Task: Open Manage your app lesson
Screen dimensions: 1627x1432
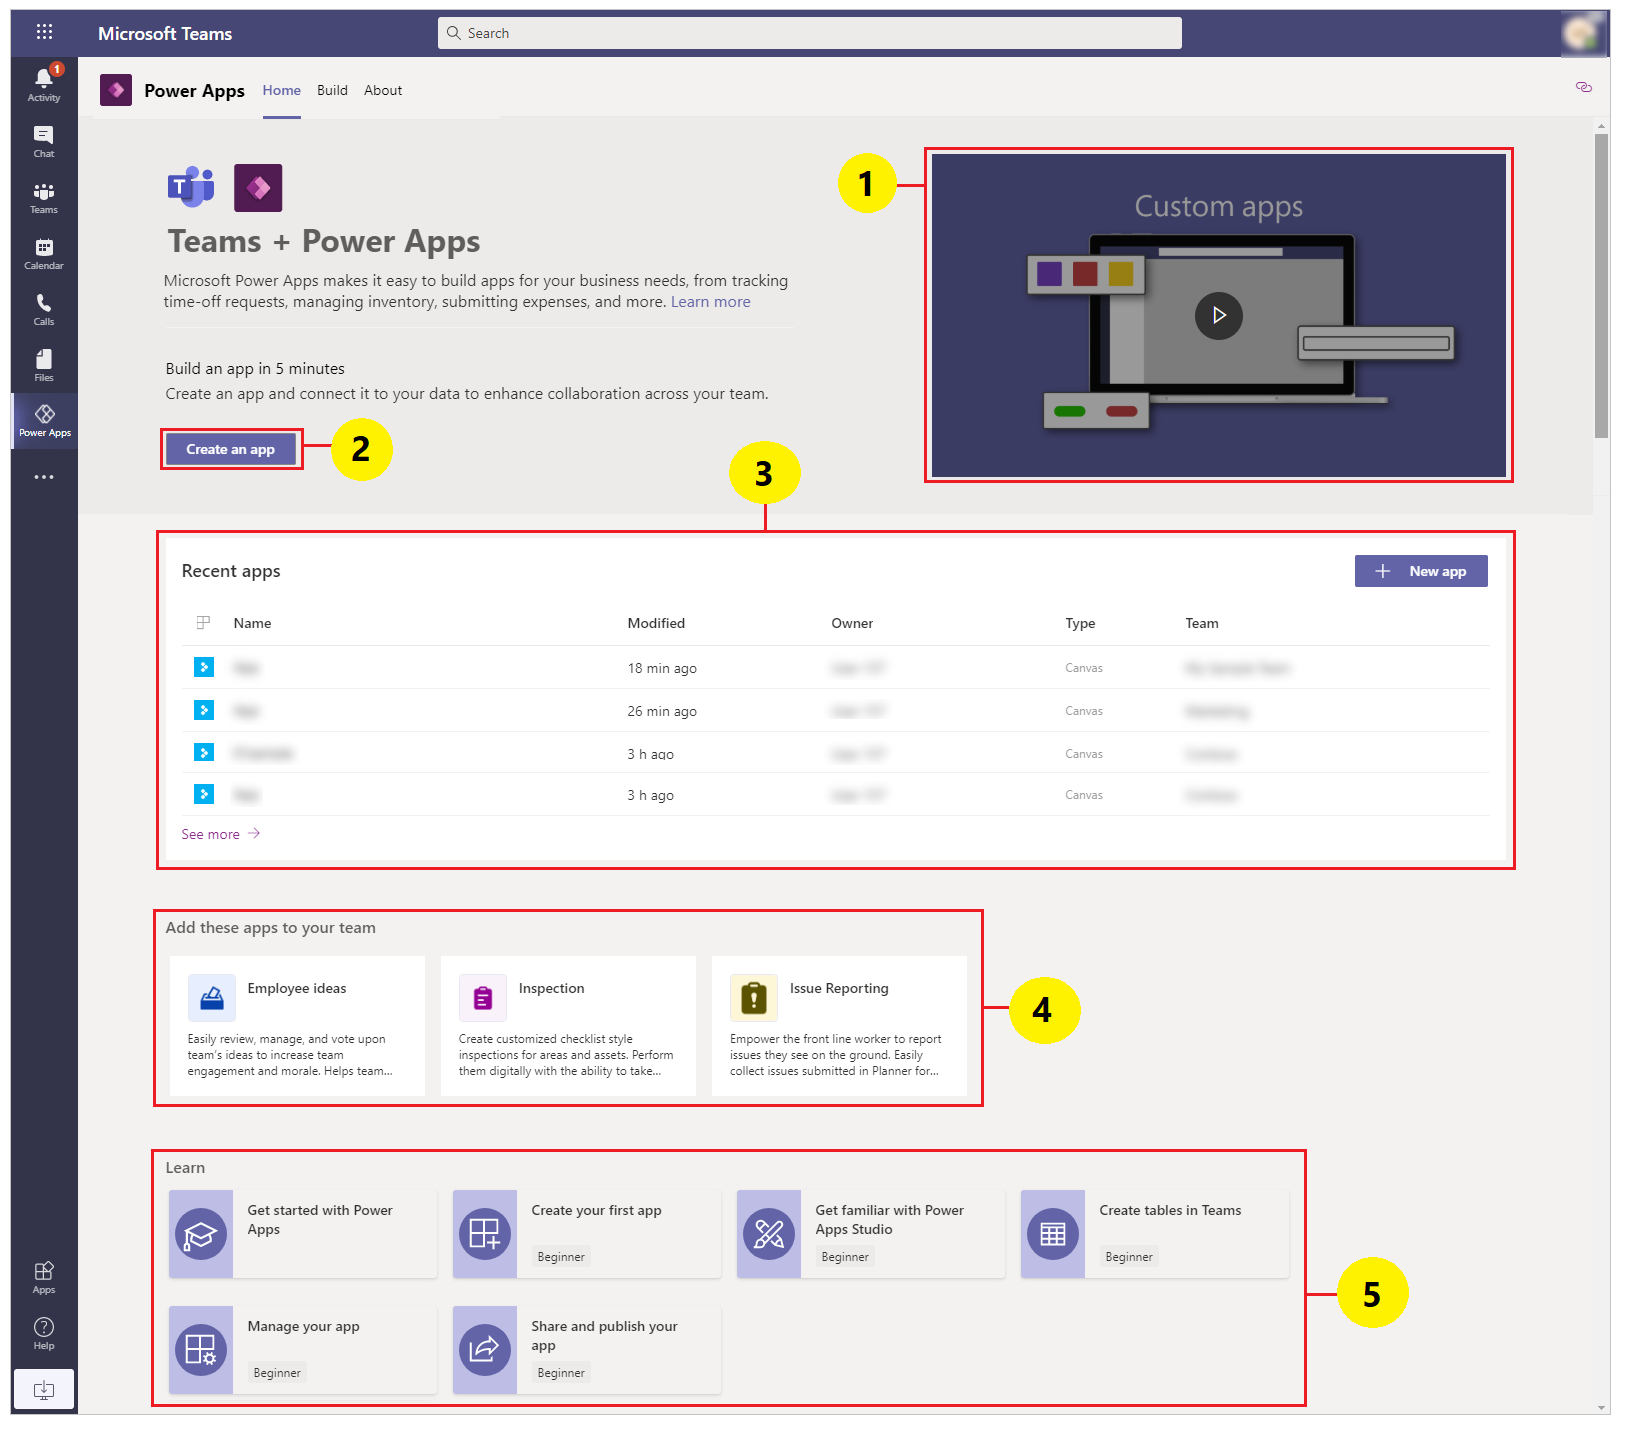Action: tap(303, 1350)
